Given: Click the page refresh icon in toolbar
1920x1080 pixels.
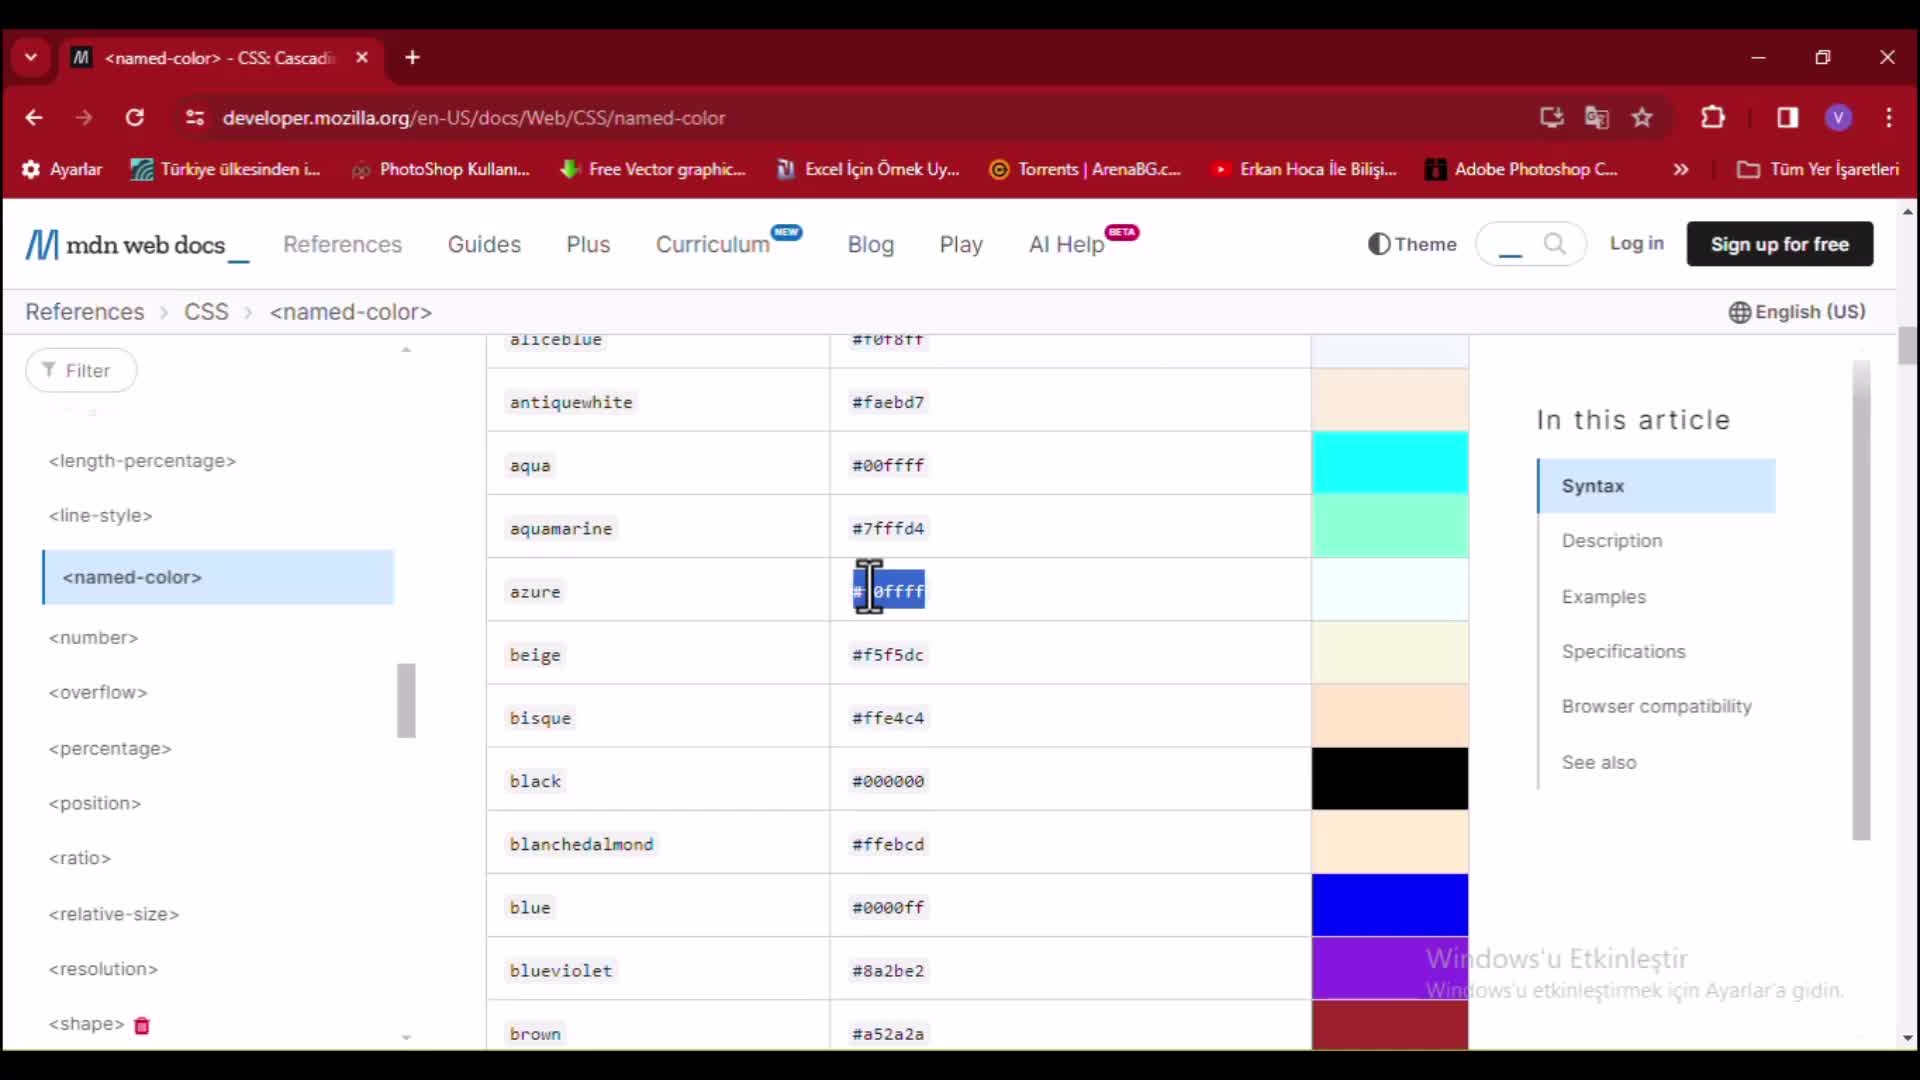Looking at the screenshot, I should pyautogui.click(x=135, y=117).
